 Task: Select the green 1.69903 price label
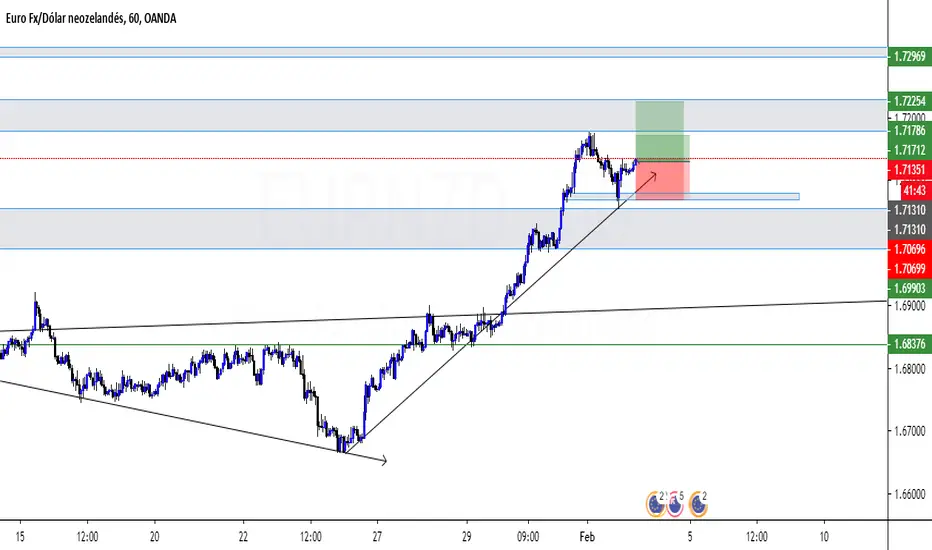click(909, 288)
